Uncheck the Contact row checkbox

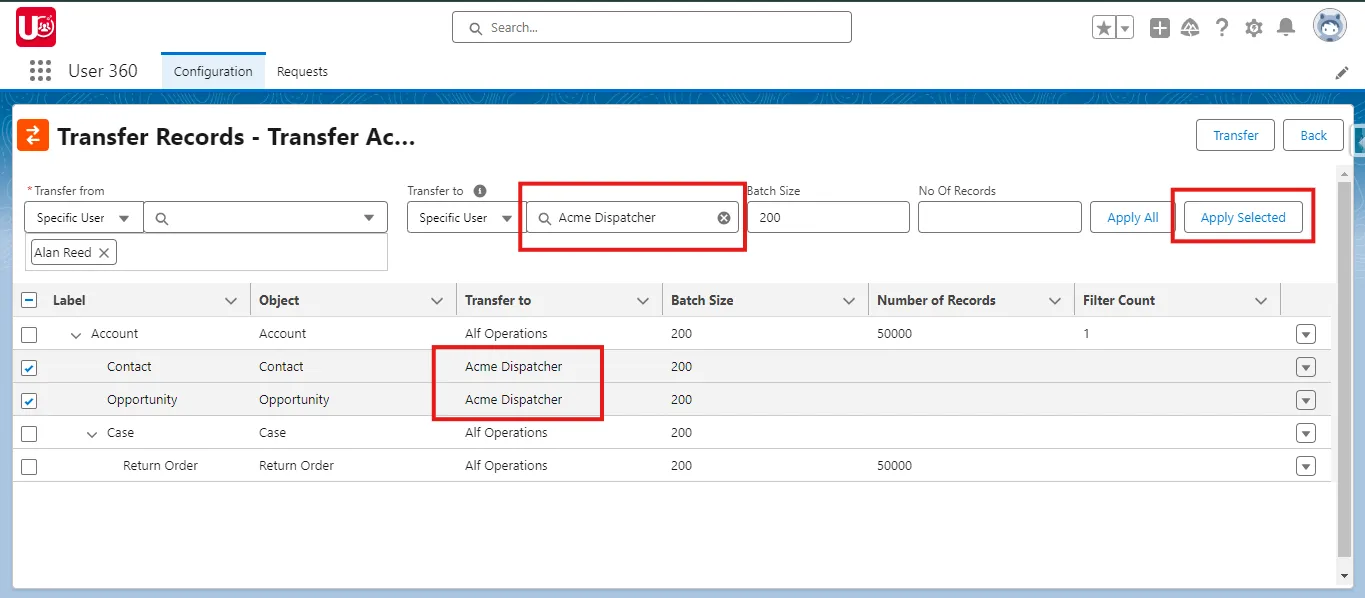[29, 367]
